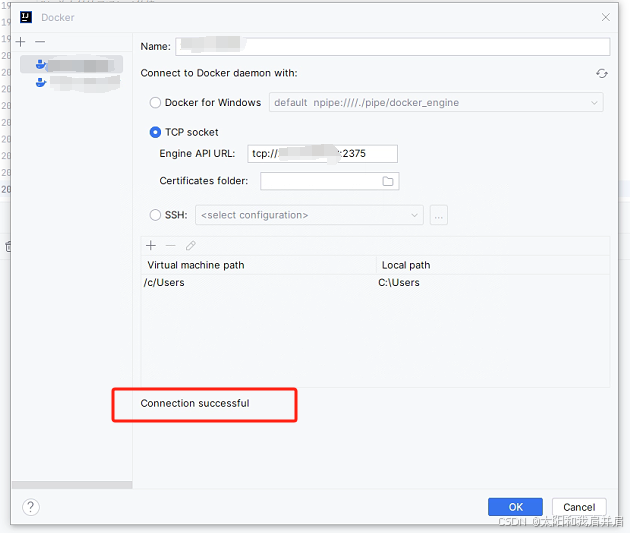
Task: Remove the selected path mapping
Action: [171, 245]
